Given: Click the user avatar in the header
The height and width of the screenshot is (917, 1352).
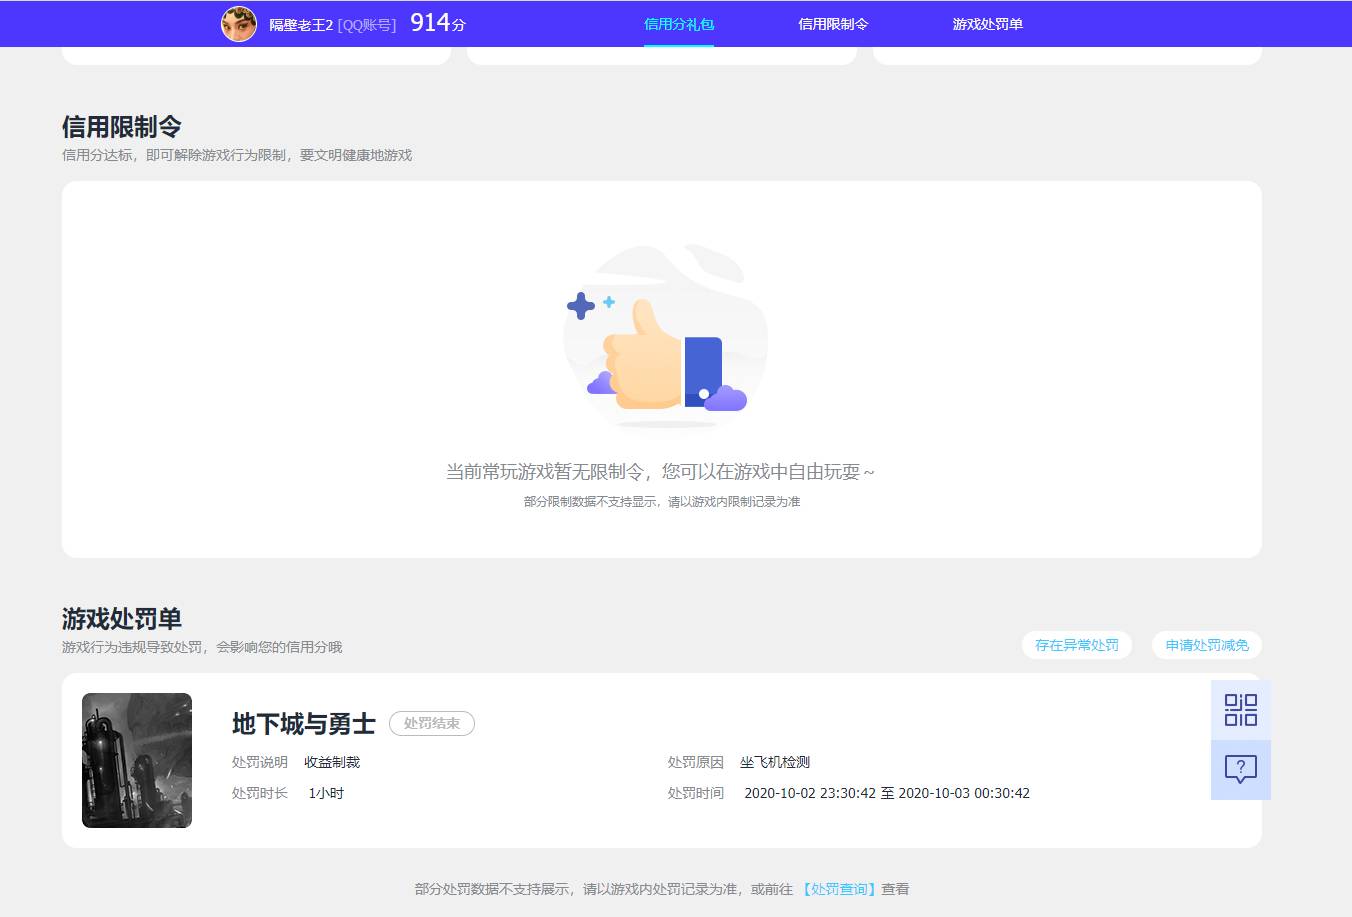Looking at the screenshot, I should point(238,24).
